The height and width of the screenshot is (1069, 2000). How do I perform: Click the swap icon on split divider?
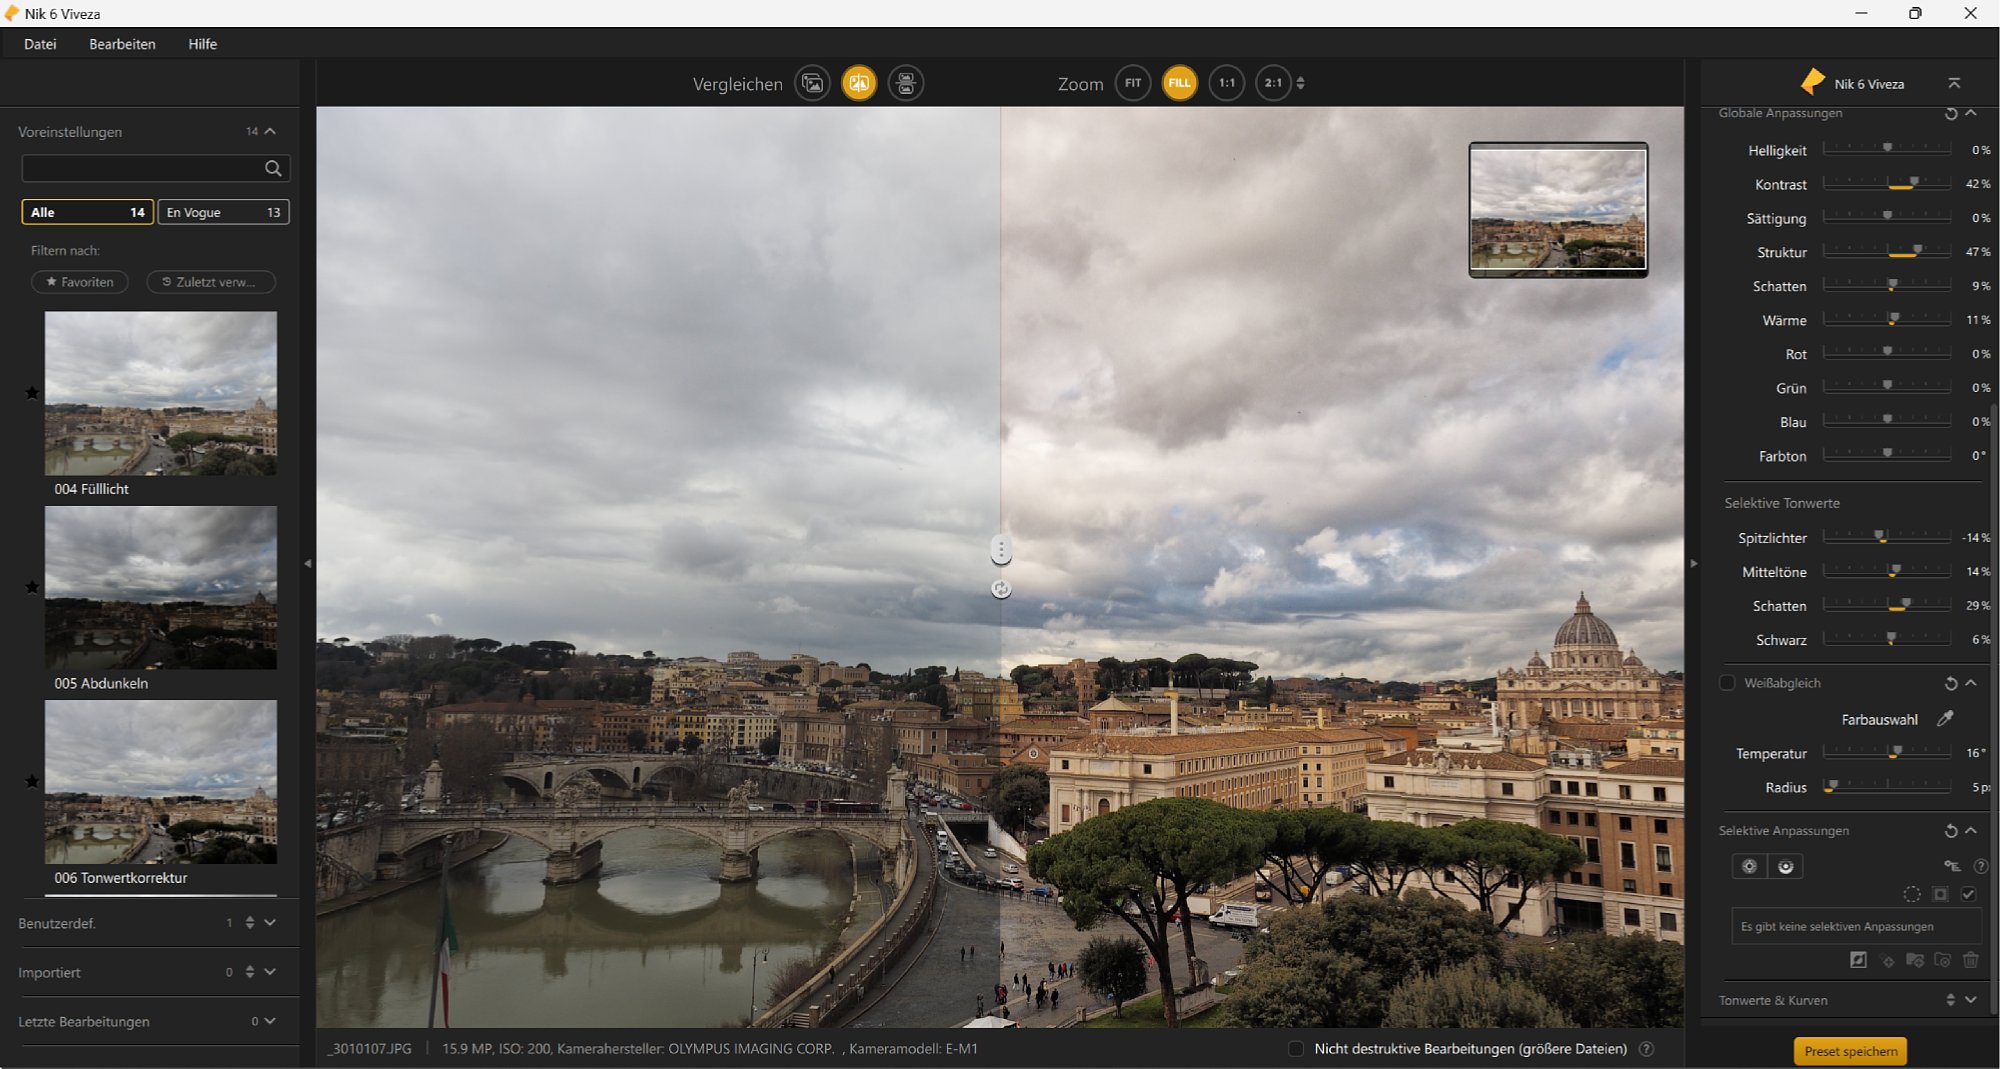coord(1001,589)
